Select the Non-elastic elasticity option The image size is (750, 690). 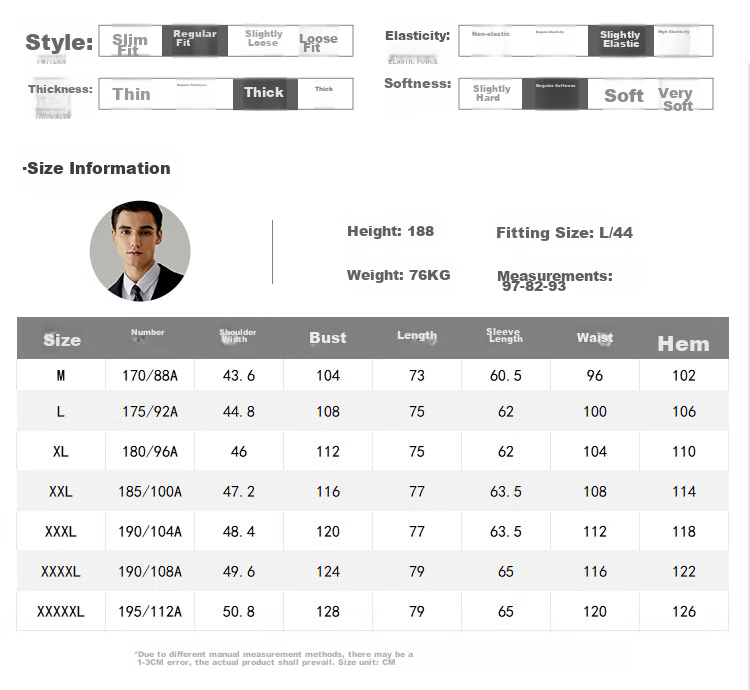491,34
